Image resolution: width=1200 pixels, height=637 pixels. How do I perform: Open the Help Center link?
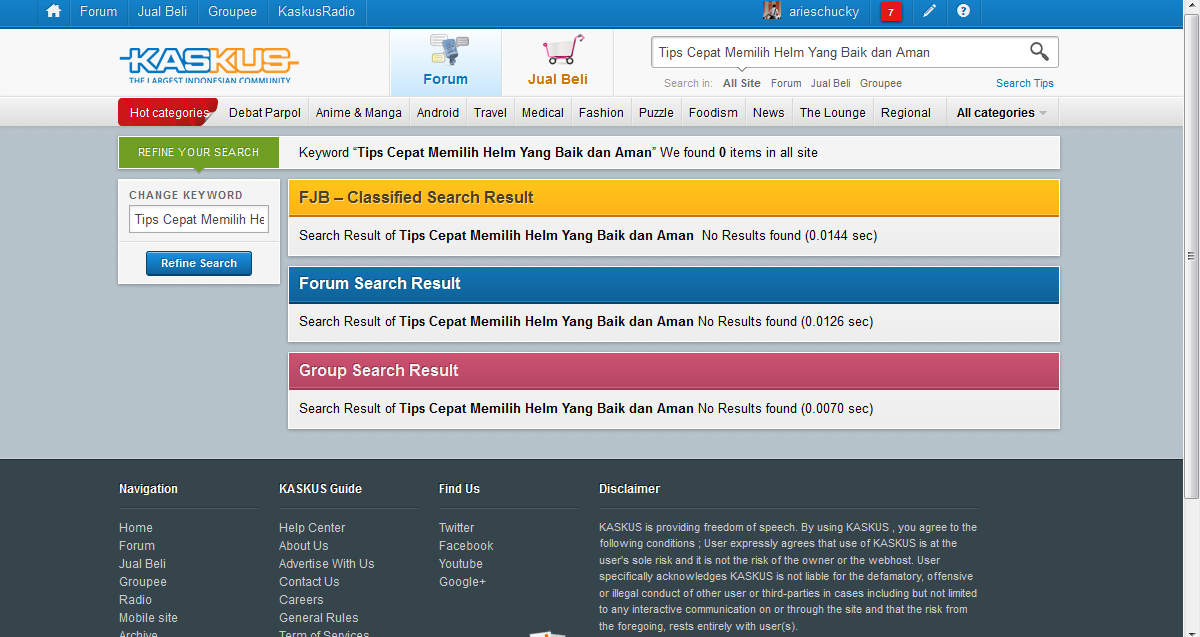click(312, 528)
